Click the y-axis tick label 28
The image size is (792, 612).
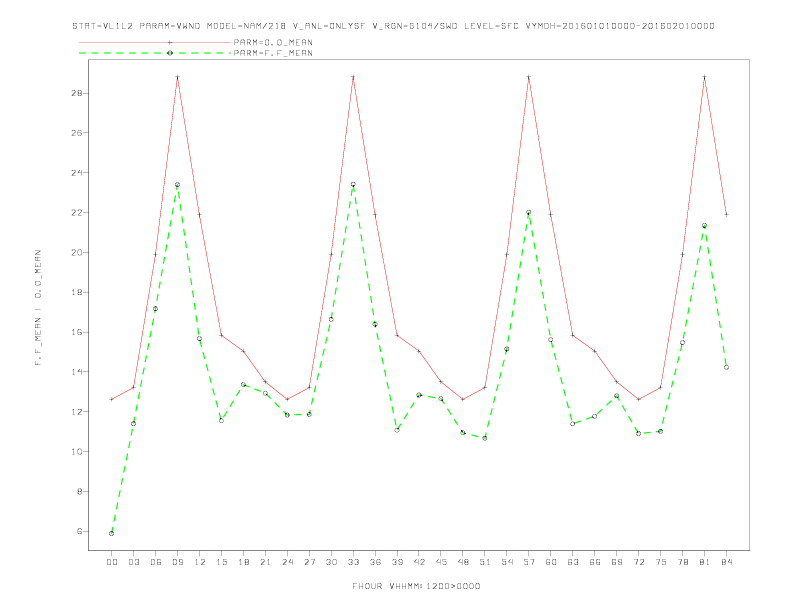tap(78, 93)
